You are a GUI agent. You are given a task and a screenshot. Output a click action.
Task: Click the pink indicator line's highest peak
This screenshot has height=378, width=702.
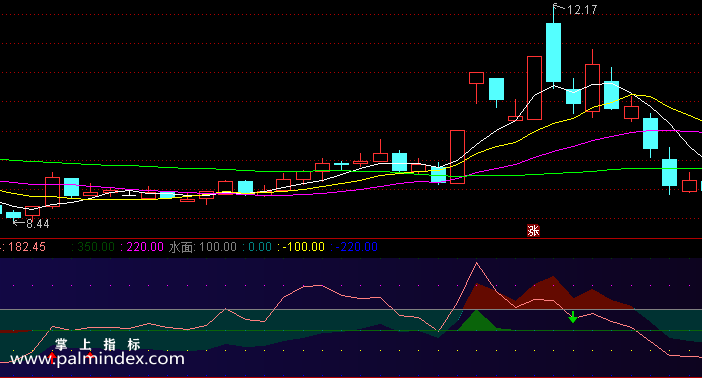coord(476,263)
